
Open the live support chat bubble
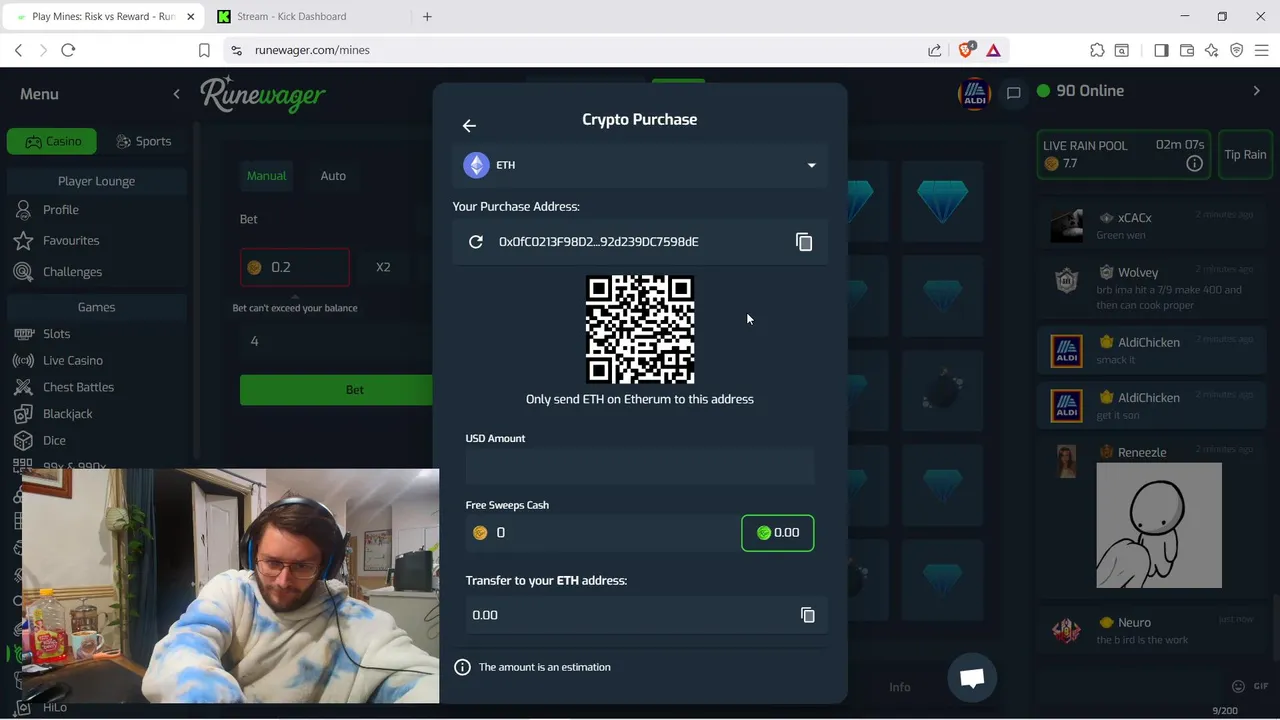click(972, 678)
